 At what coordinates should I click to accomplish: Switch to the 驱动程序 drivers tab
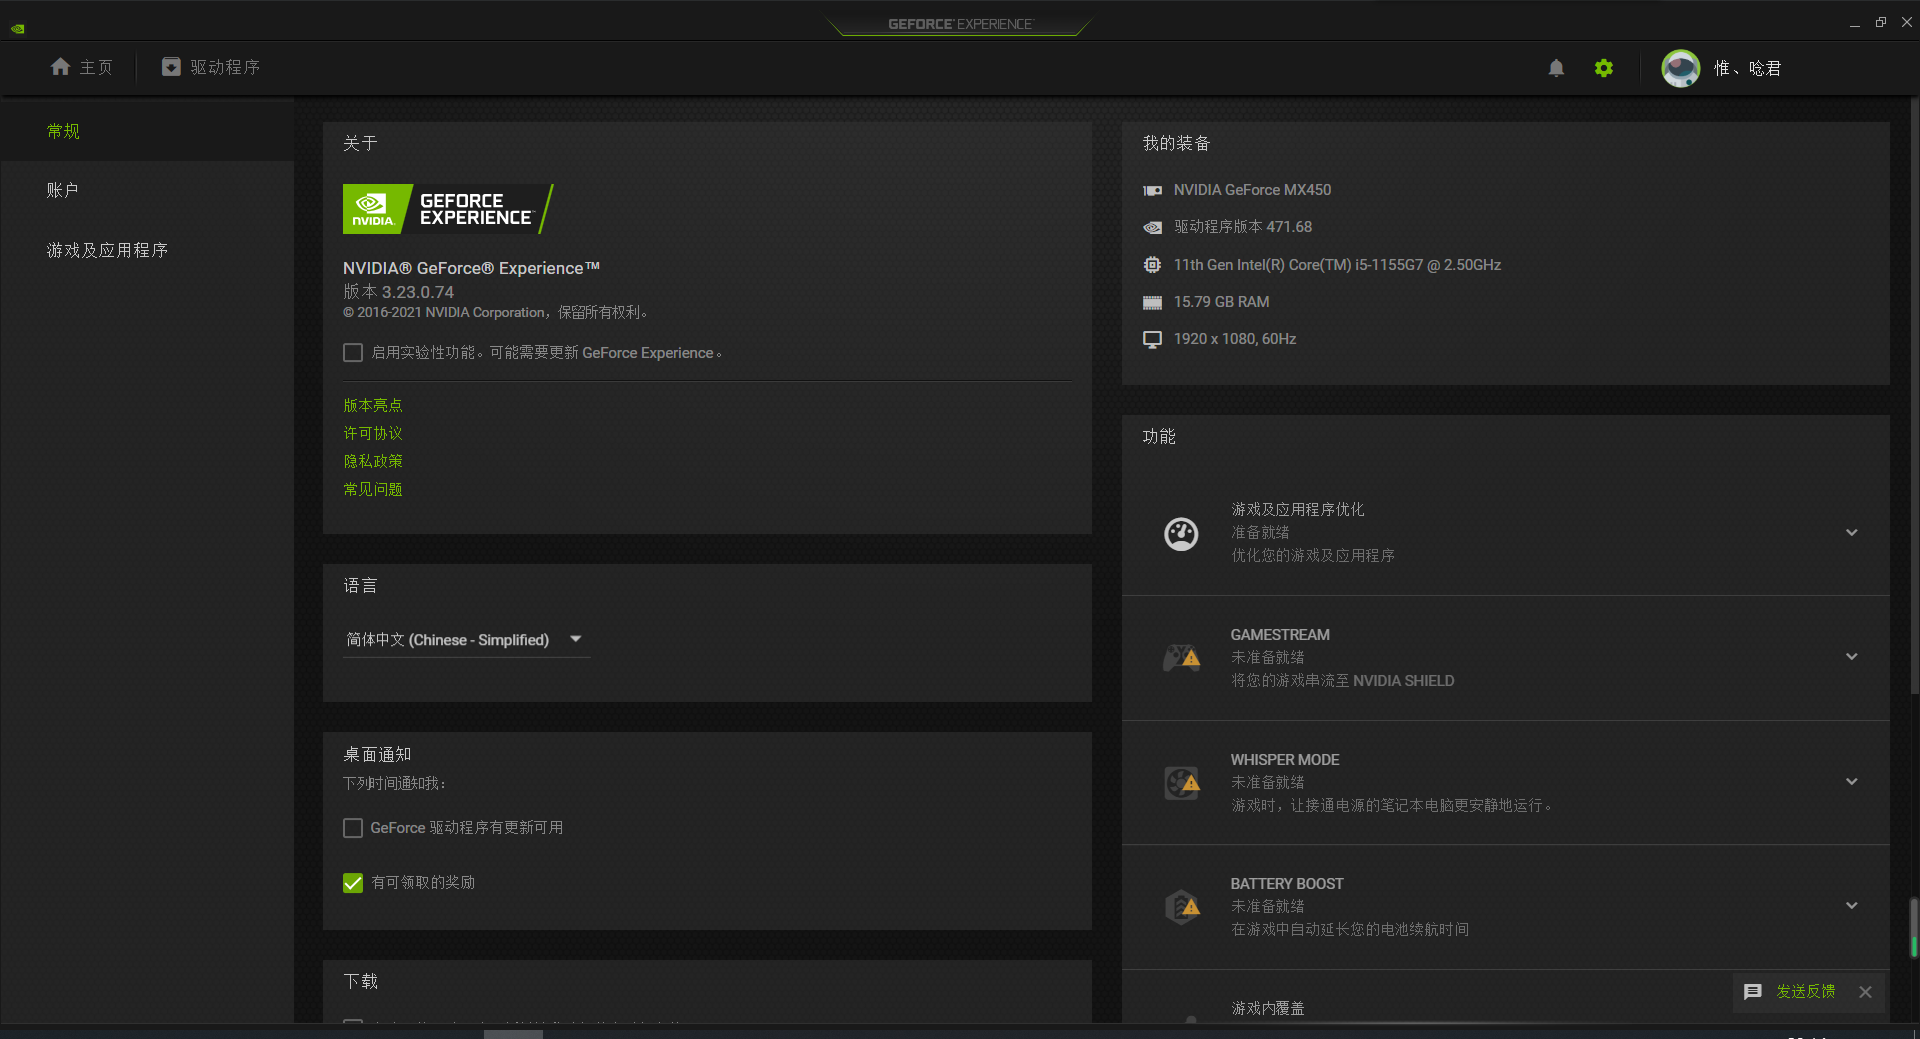pyautogui.click(x=211, y=67)
